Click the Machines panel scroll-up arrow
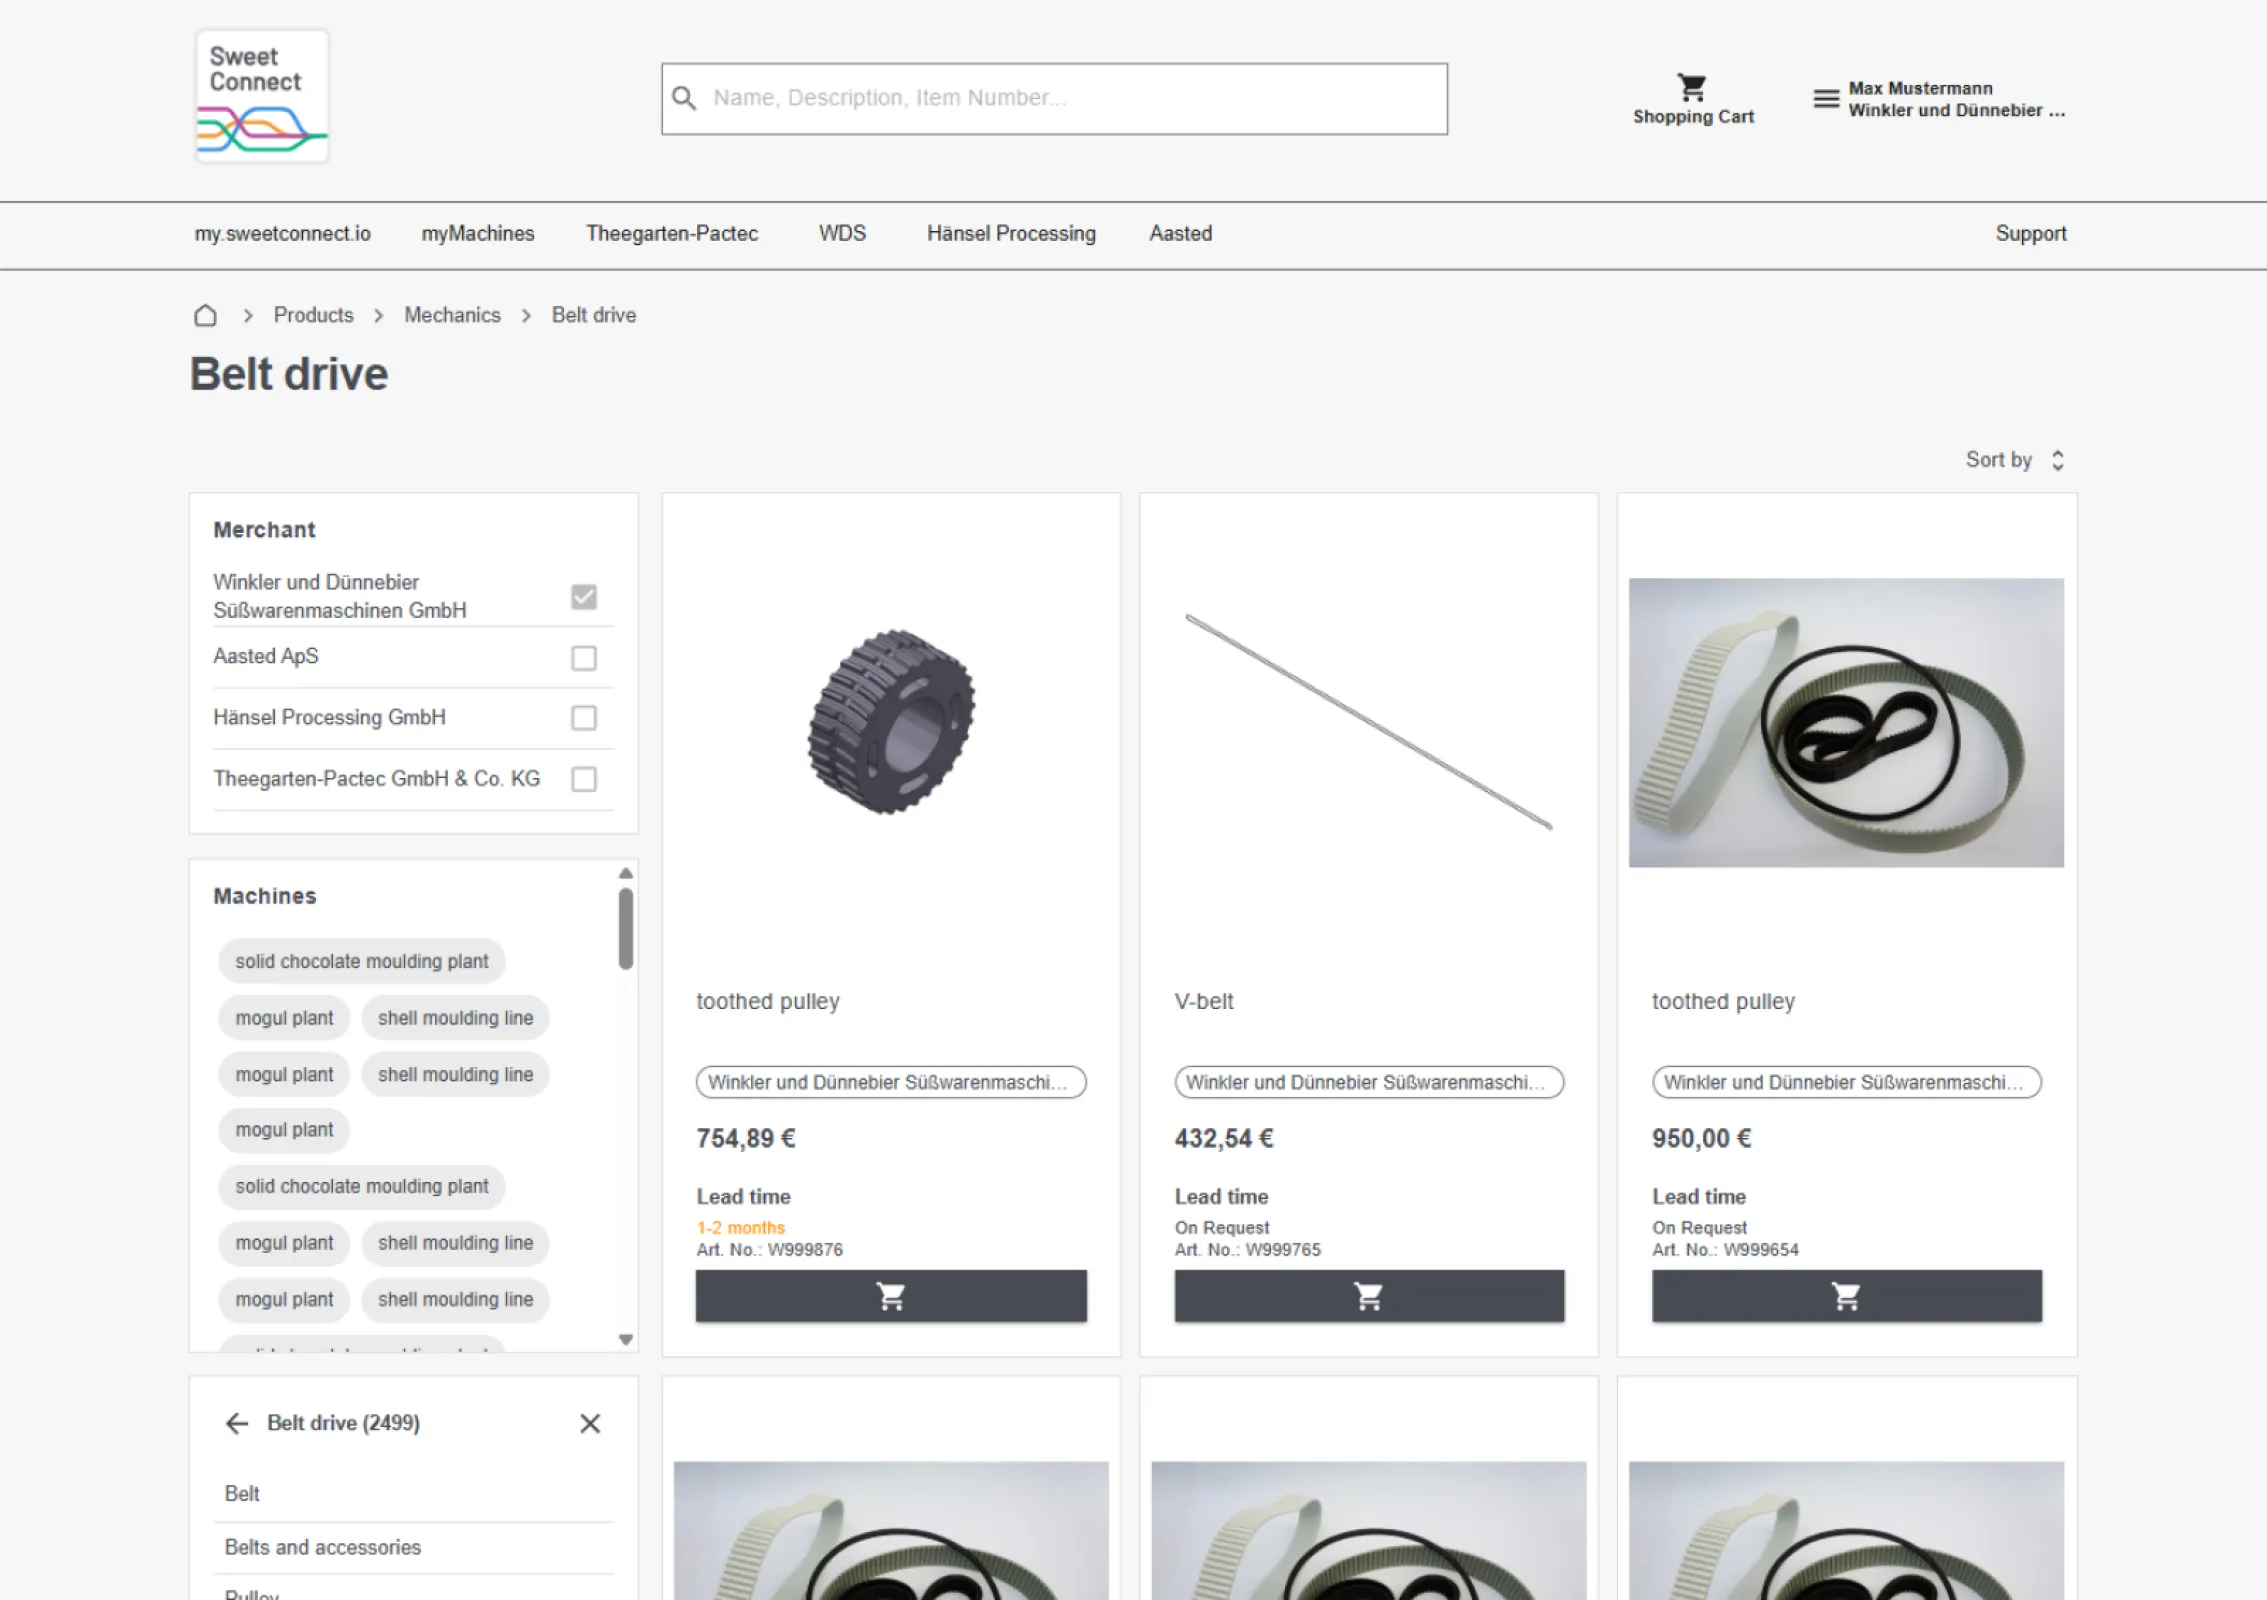Screen dimensions: 2267x1600 coord(626,873)
